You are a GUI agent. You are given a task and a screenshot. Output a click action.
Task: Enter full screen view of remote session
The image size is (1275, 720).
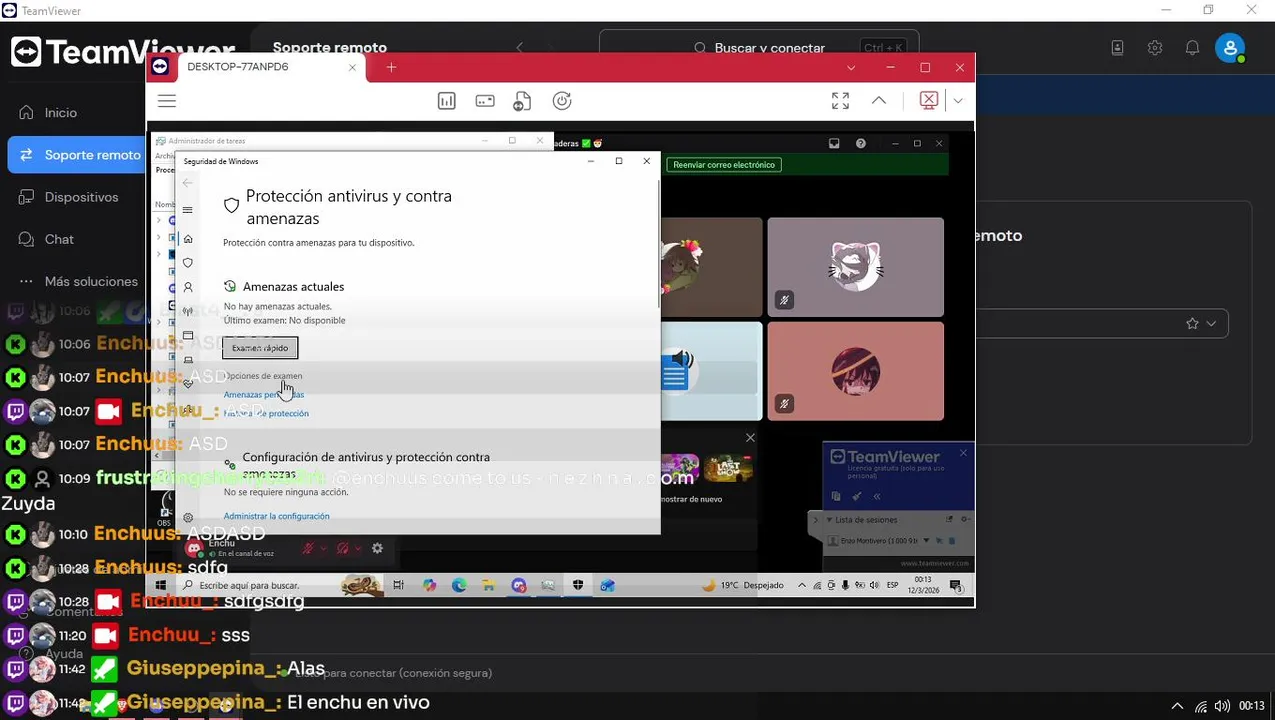[840, 101]
